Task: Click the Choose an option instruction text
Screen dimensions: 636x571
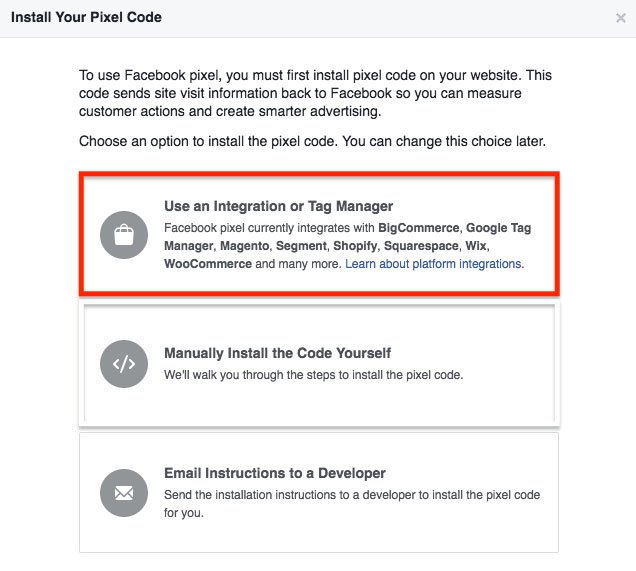Action: coord(312,141)
